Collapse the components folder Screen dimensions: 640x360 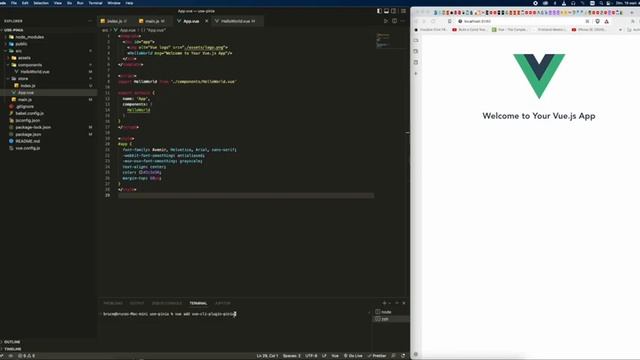click(30, 65)
